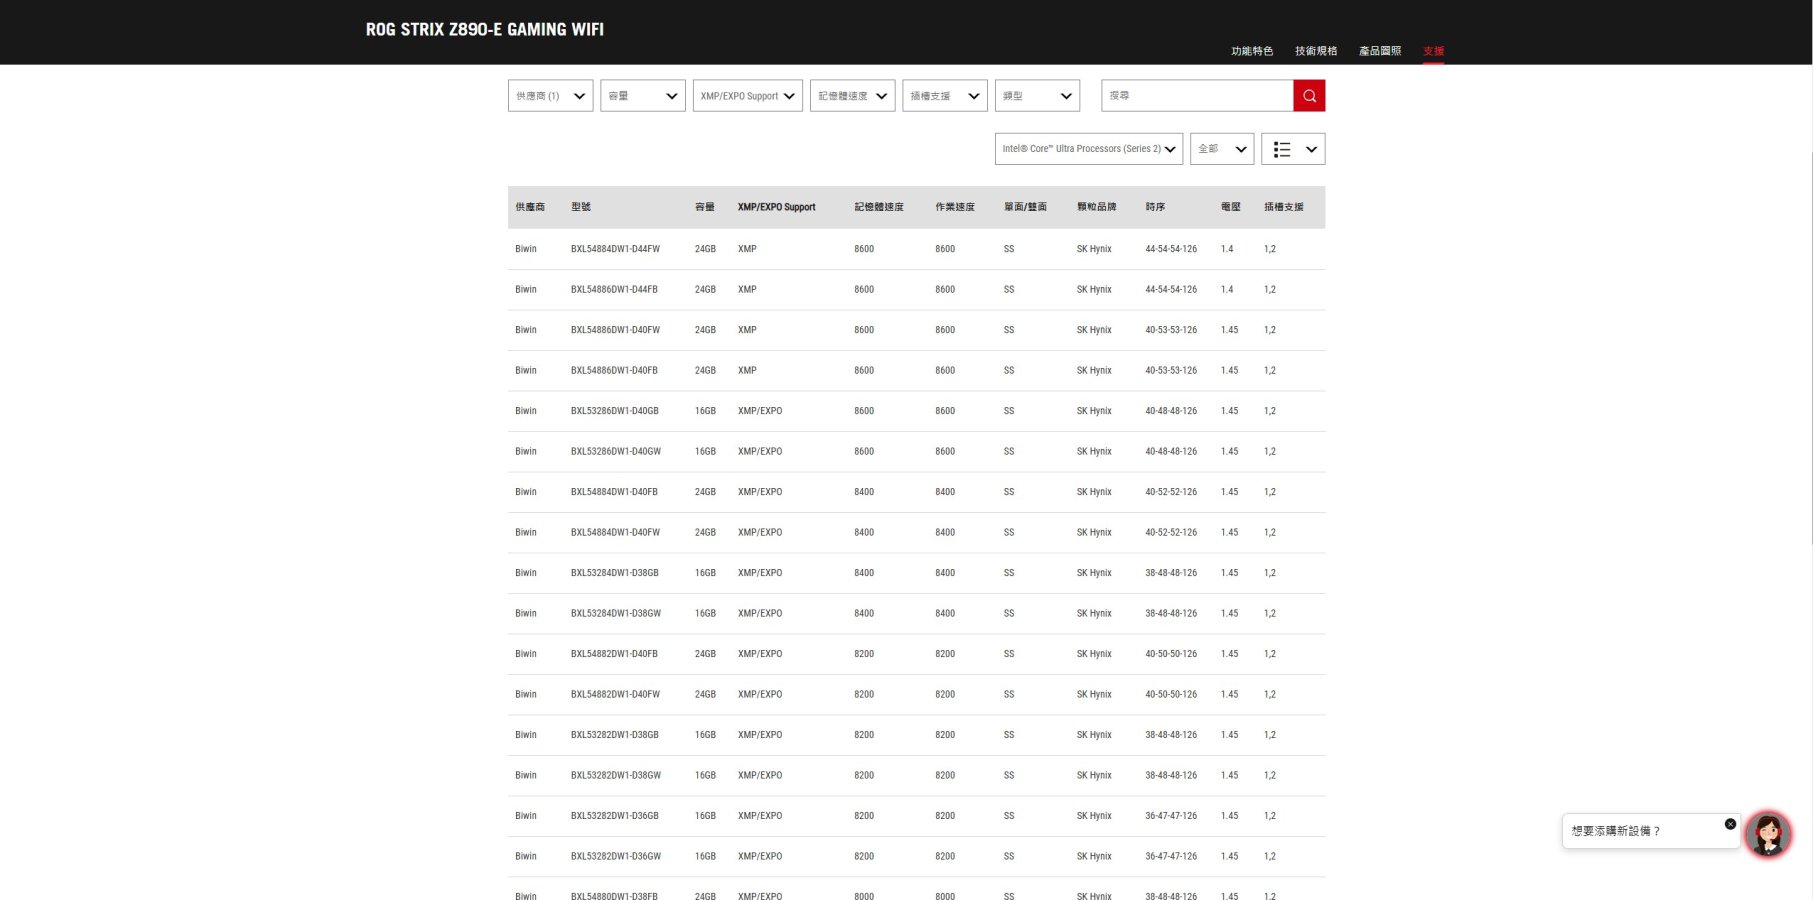Click the 供應商 column header
The width and height of the screenshot is (1813, 900).
(530, 207)
